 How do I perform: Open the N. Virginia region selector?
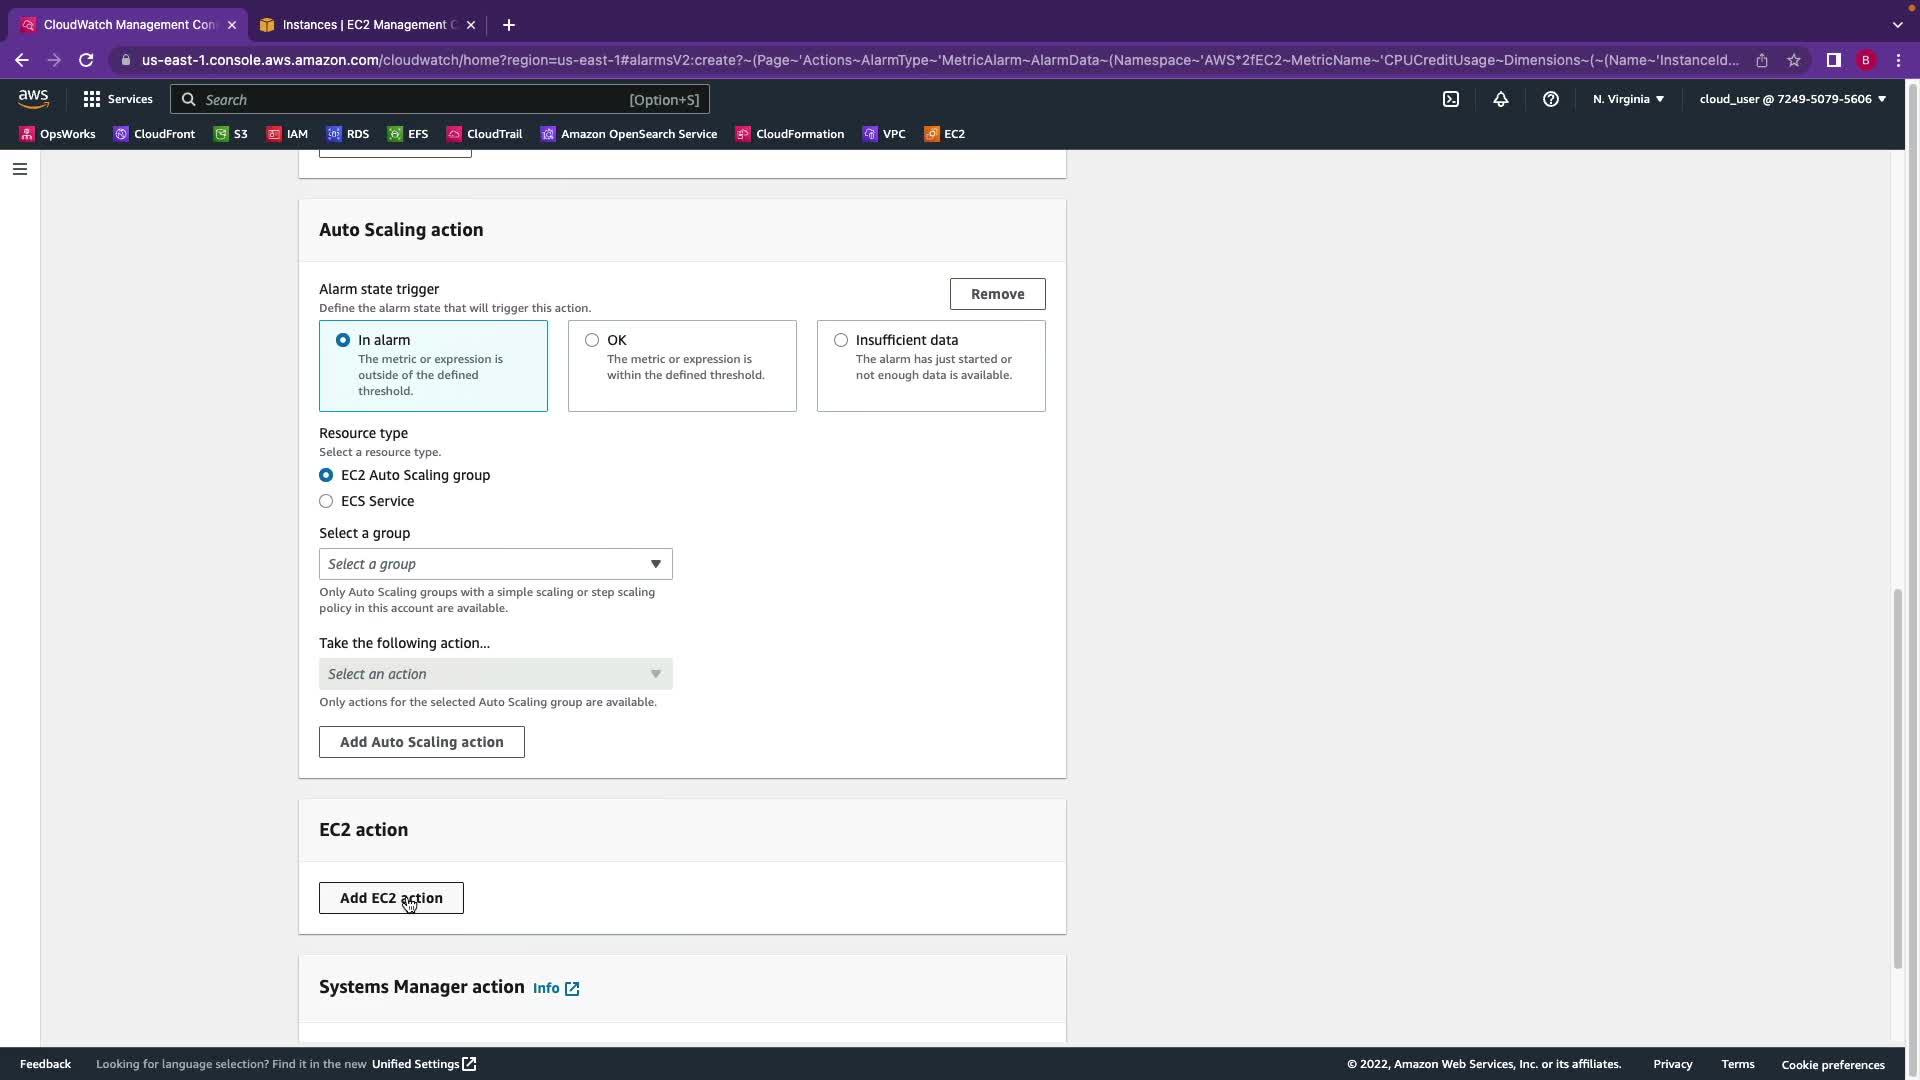pyautogui.click(x=1628, y=99)
